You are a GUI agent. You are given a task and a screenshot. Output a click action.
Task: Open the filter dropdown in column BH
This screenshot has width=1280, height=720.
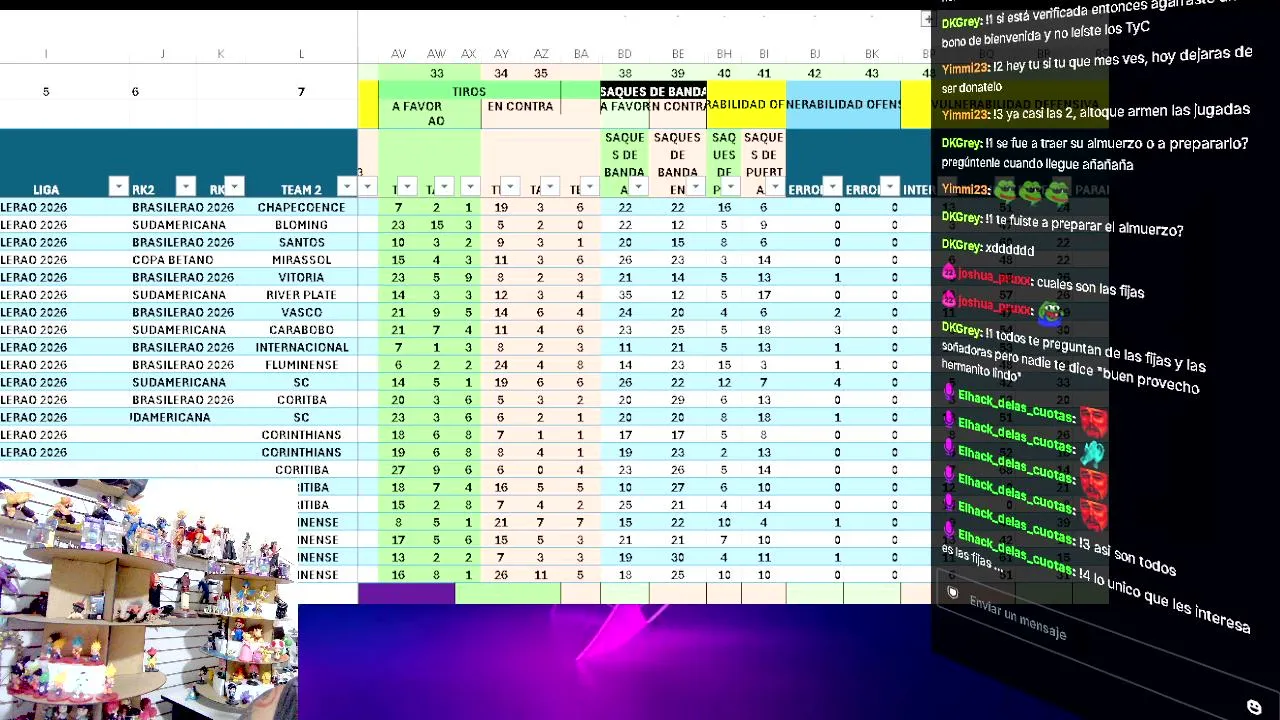click(x=730, y=187)
